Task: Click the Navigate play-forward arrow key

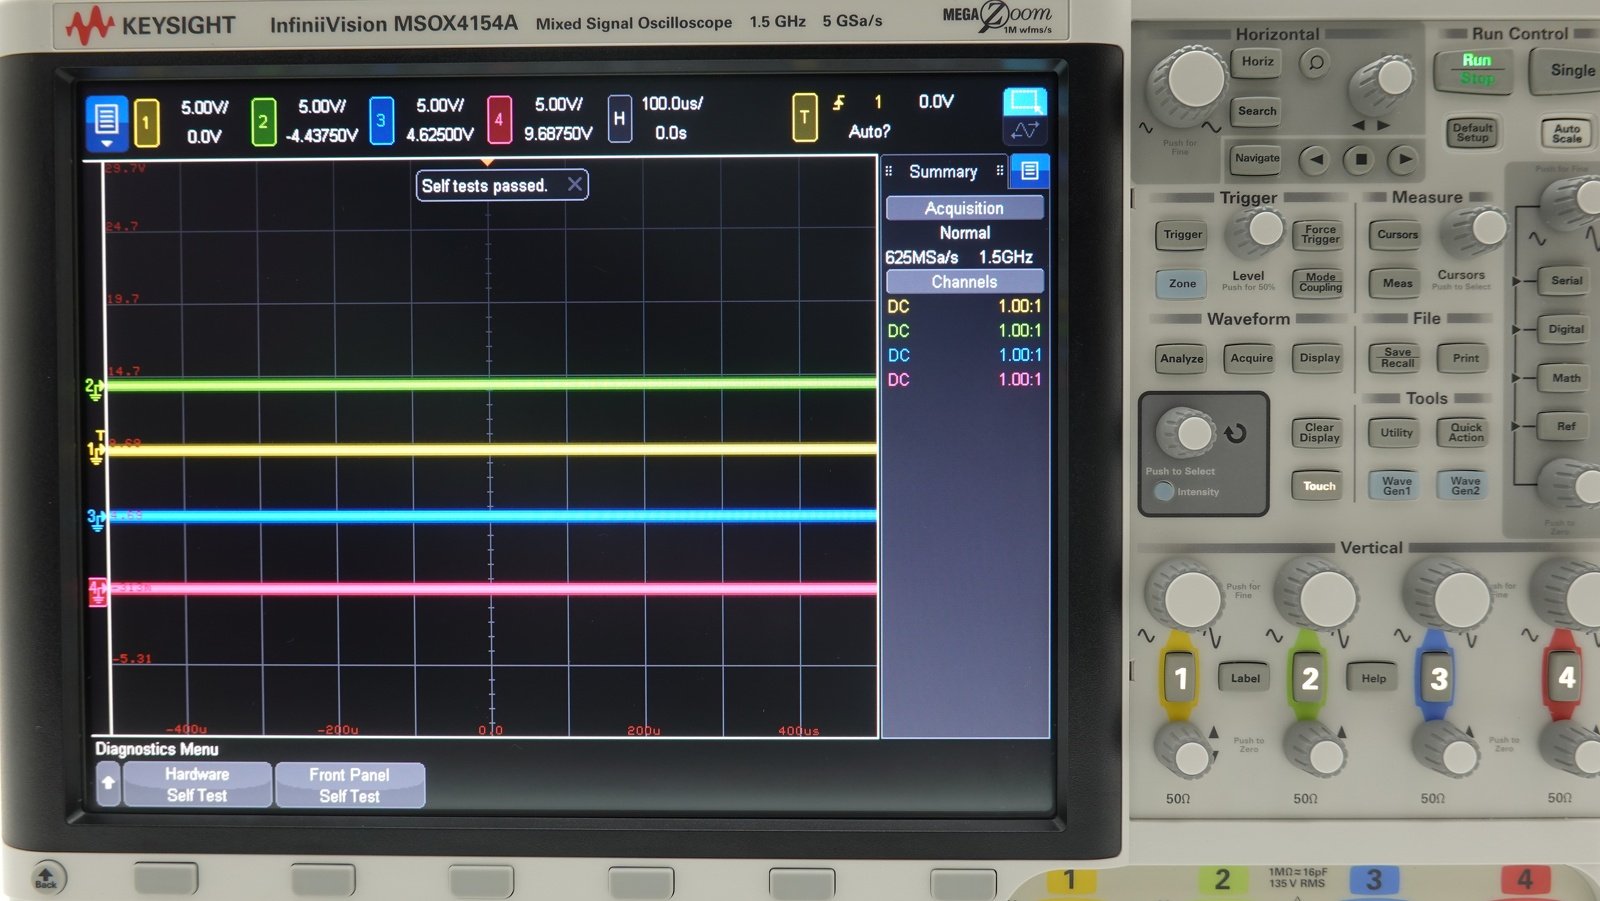Action: click(x=1404, y=158)
